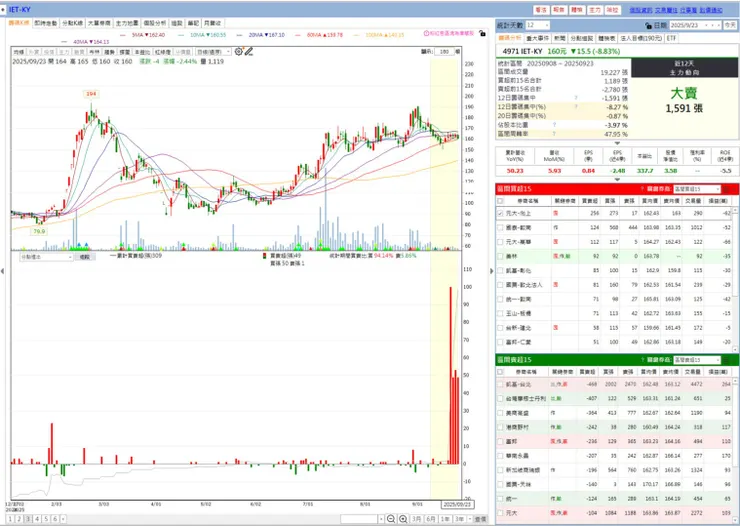Tick the header checkbox of the sell table
Viewport: 740px width, 526px height.
(500, 372)
